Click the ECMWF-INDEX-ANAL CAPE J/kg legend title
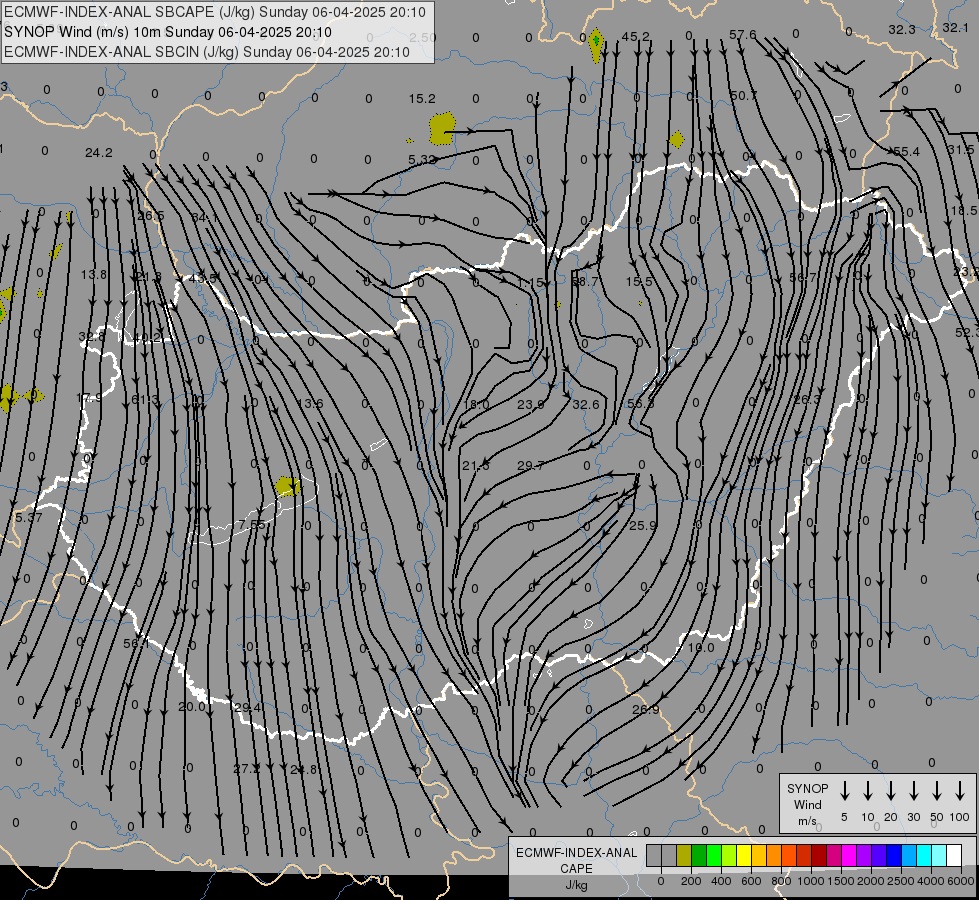Screen dimensions: 979x900 [576, 868]
